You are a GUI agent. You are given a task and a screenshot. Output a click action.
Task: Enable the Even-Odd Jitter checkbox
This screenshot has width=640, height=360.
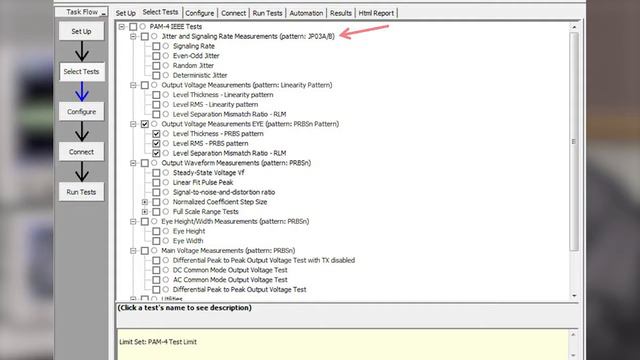pyautogui.click(x=156, y=56)
